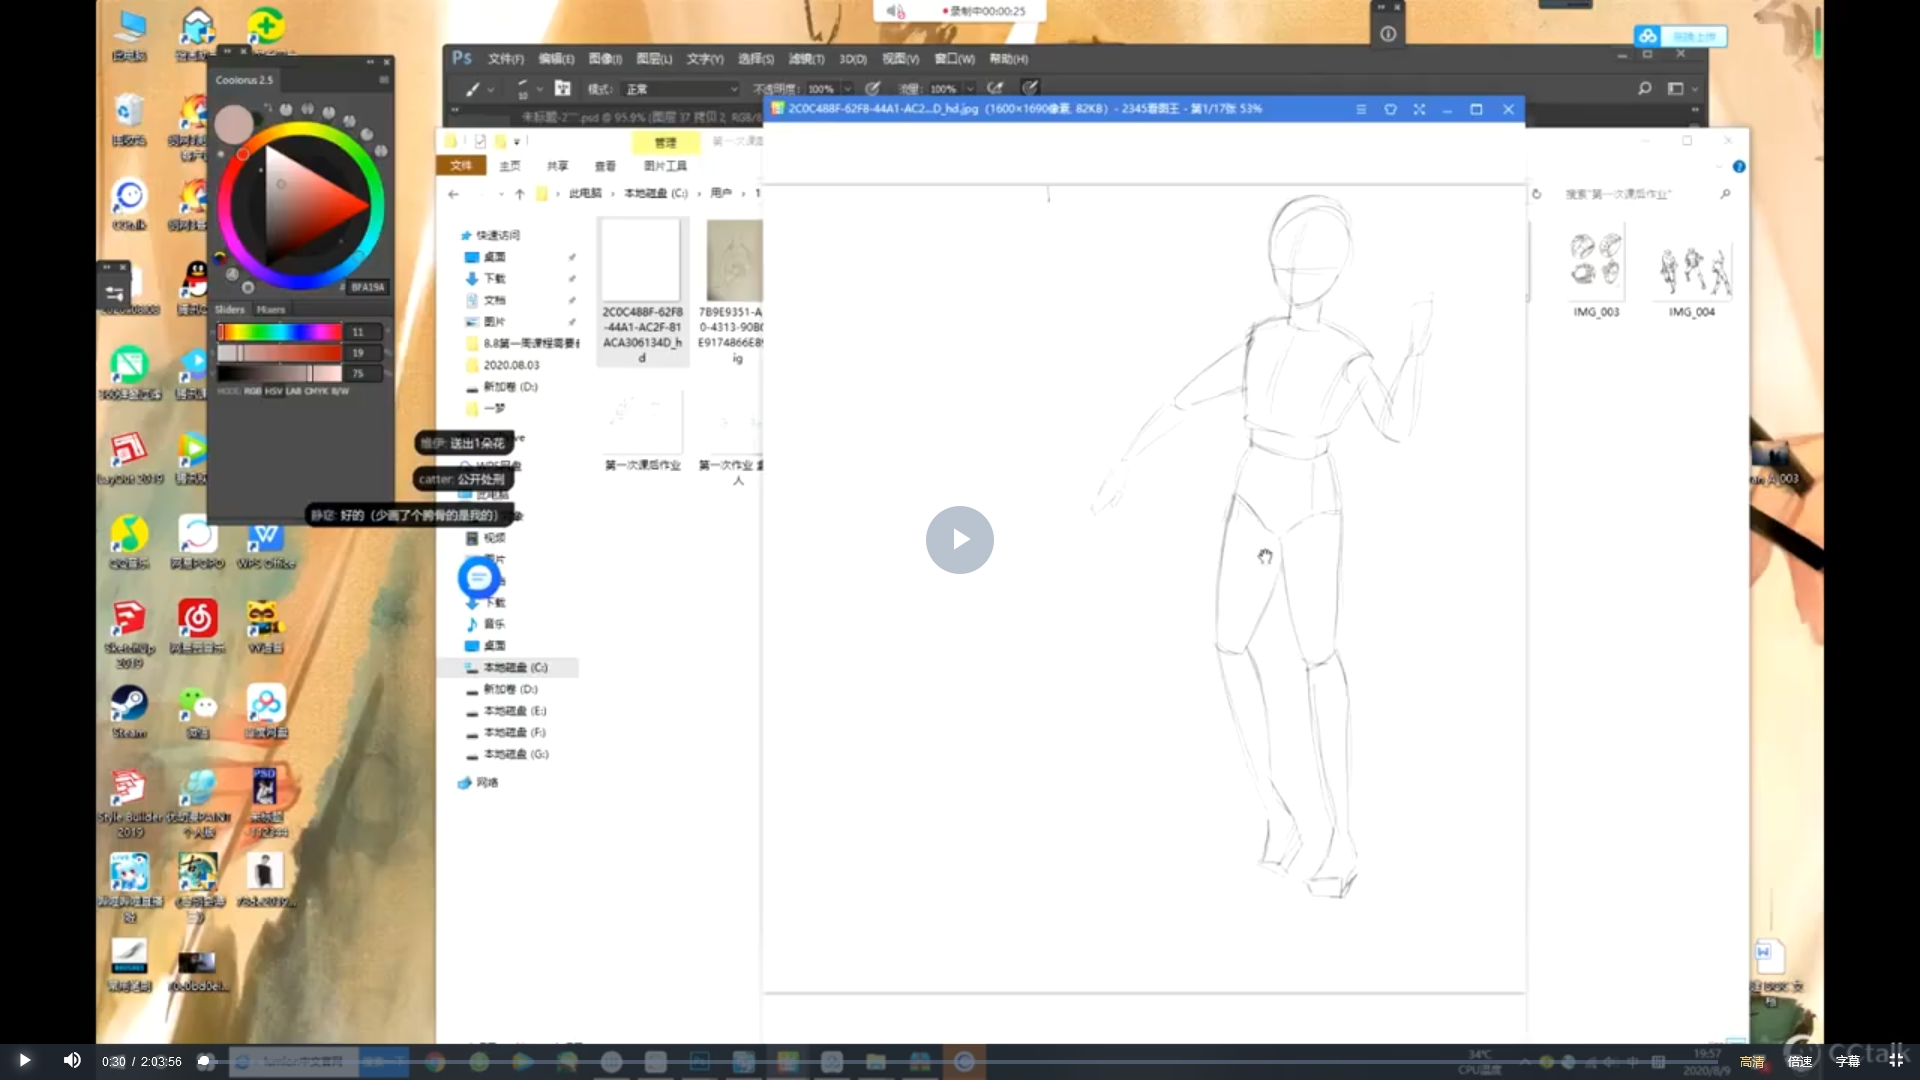This screenshot has width=1920, height=1080.
Task: Toggle the brush settings panel icon
Action: tap(563, 89)
